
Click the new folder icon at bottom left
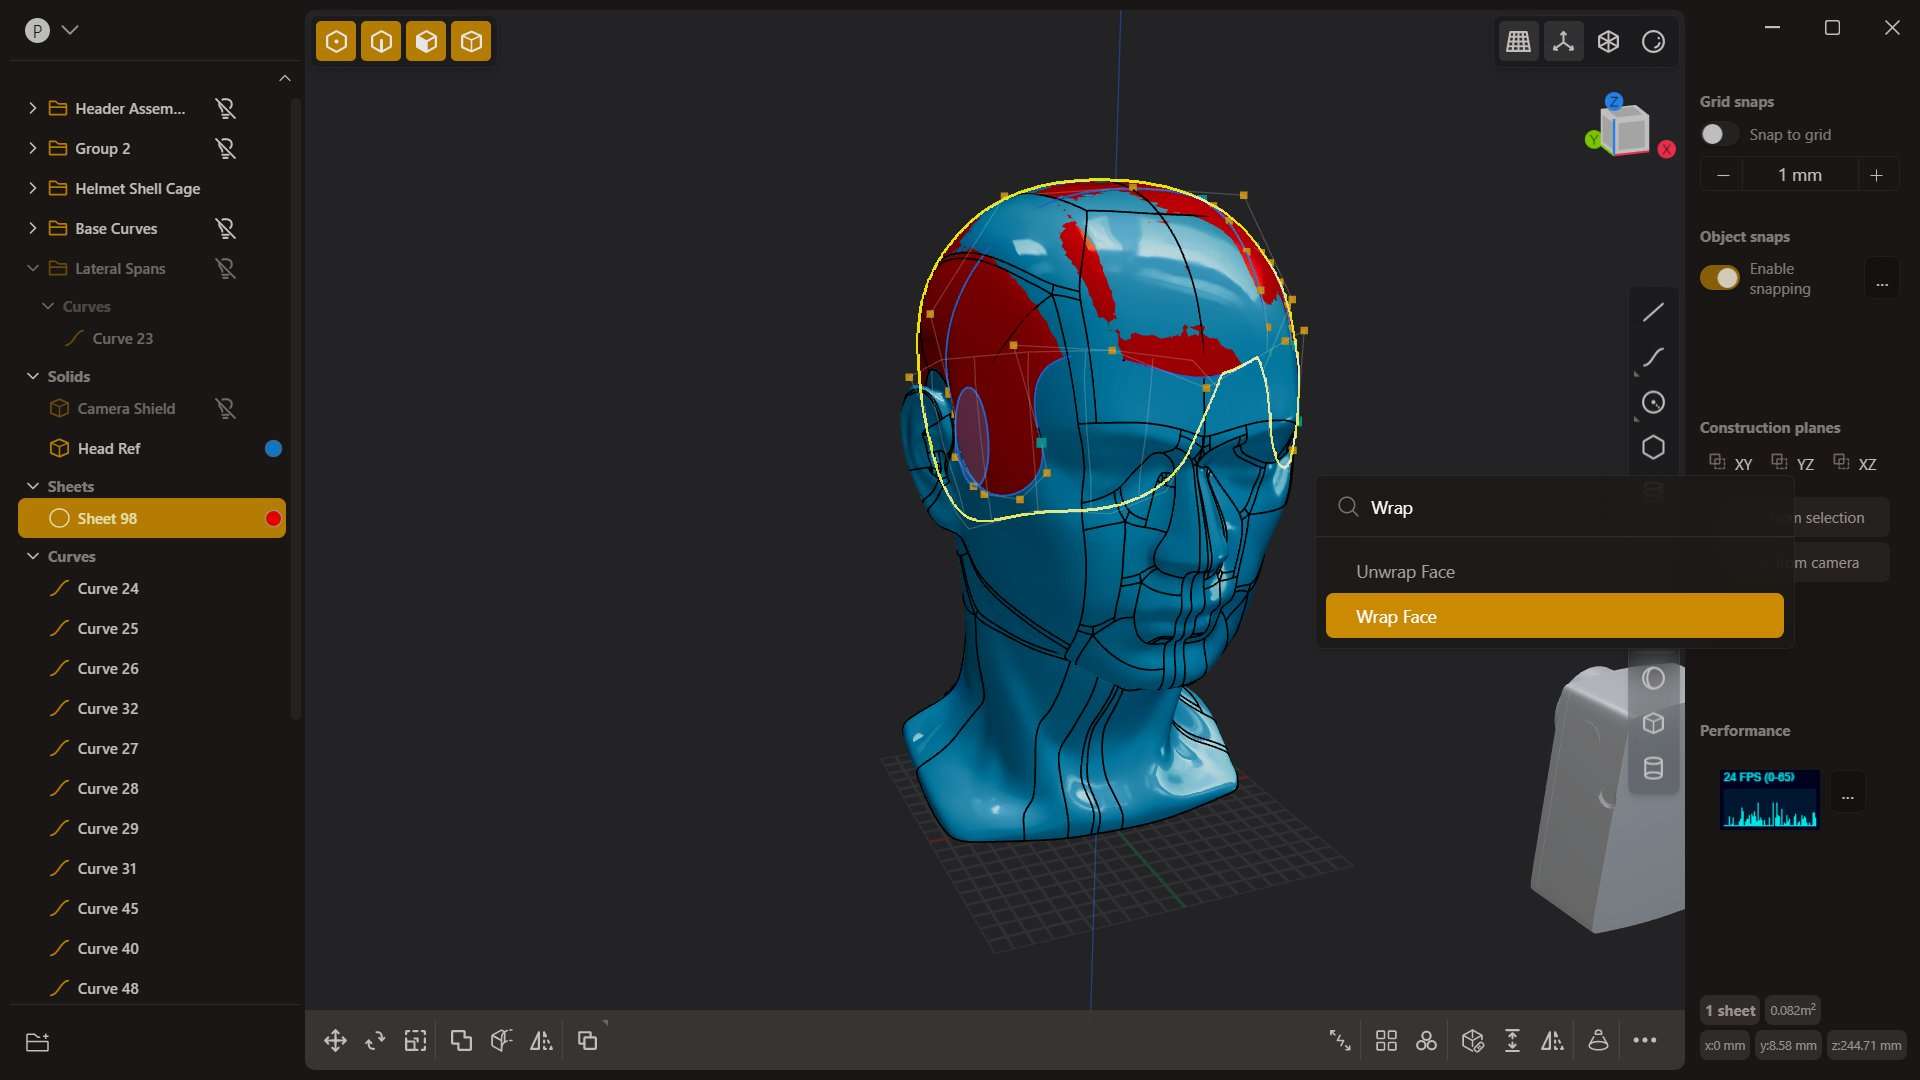(x=37, y=1042)
